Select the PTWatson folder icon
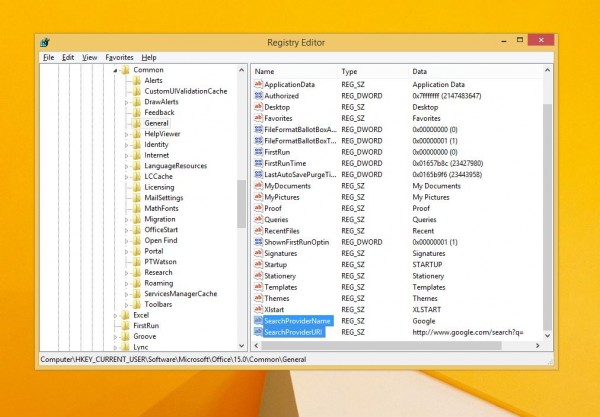Viewport: 600px width, 417px height. click(137, 262)
